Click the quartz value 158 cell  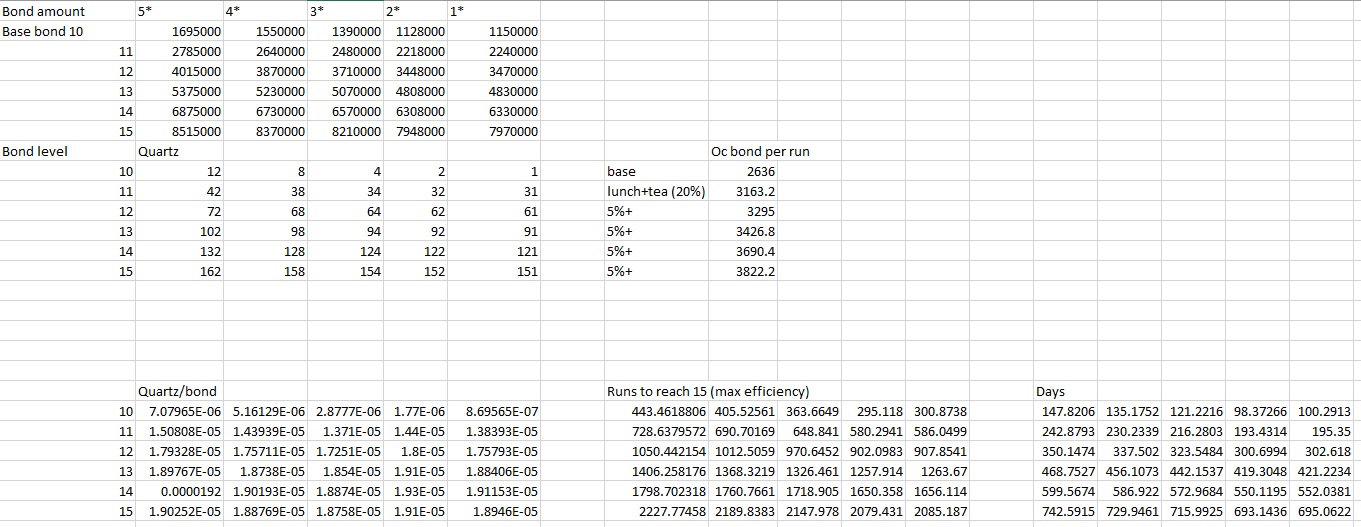(265, 271)
